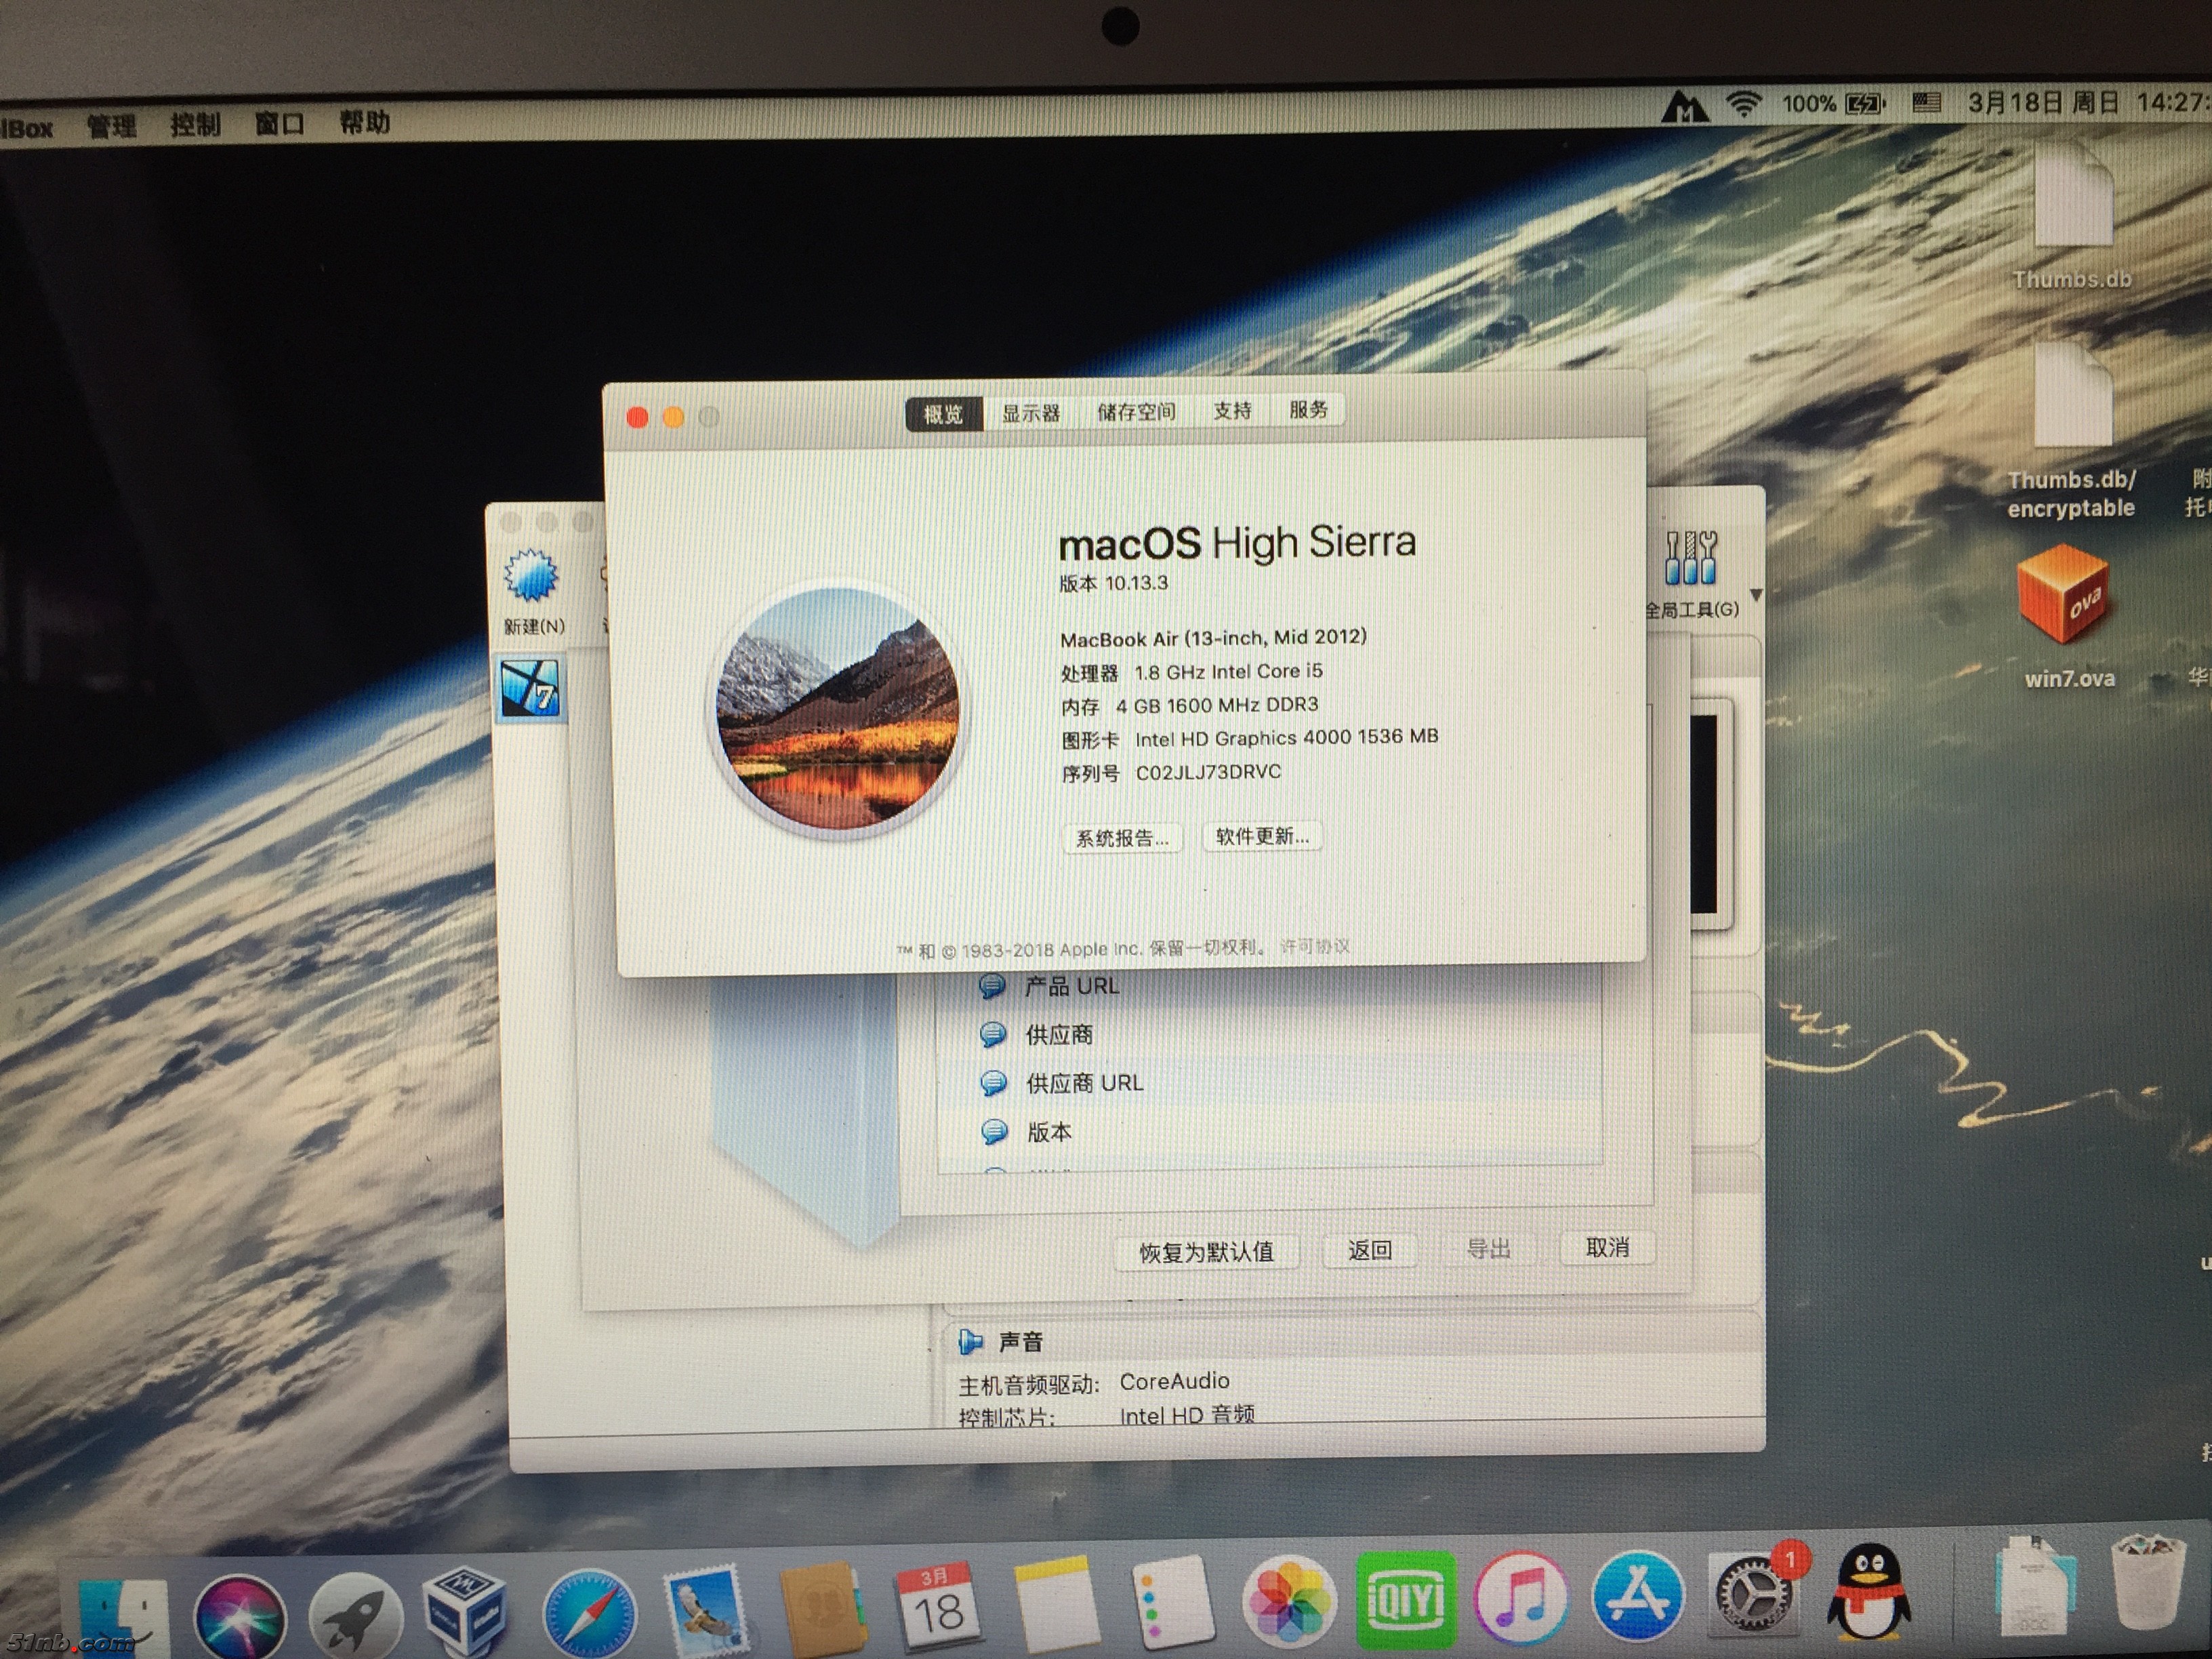The width and height of the screenshot is (2212, 1659).
Task: Click the 返回 button
Action: 1369,1250
